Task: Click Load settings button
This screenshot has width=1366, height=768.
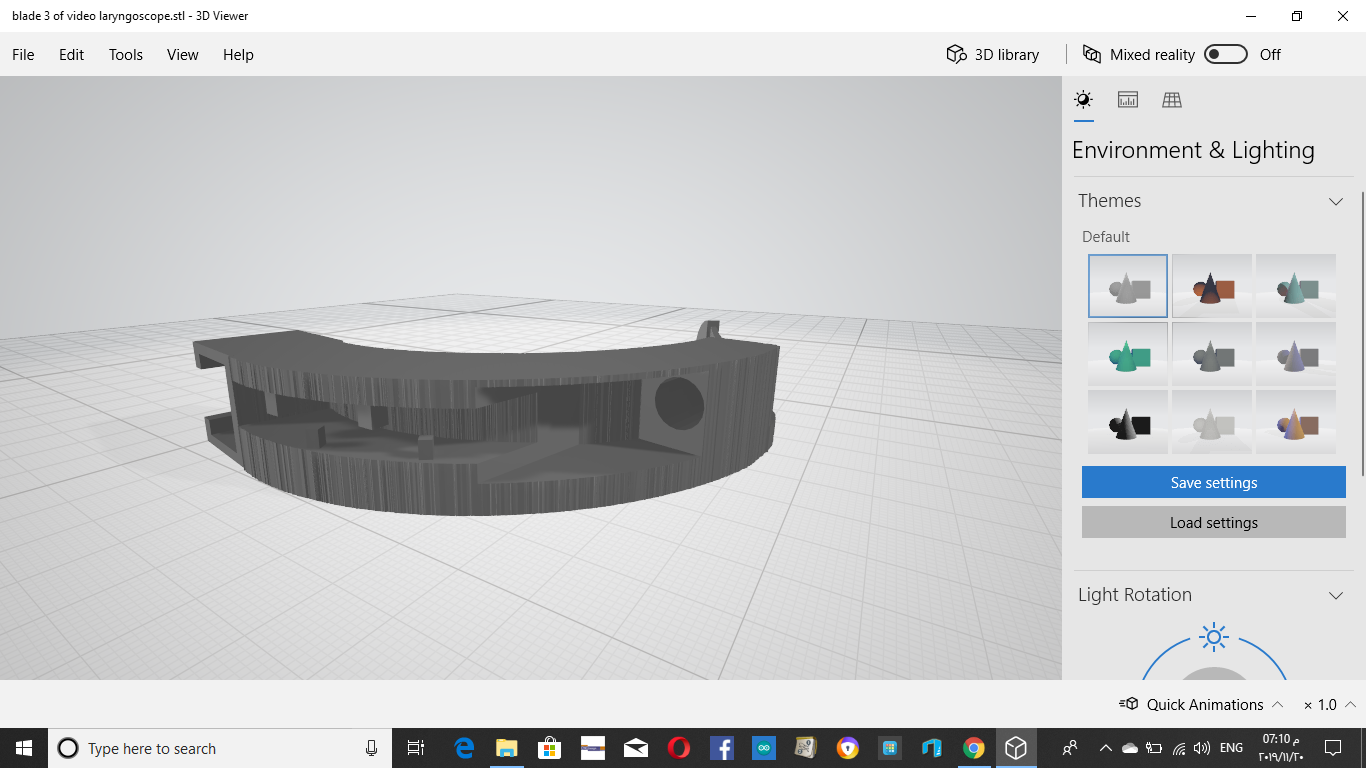Action: [x=1214, y=522]
